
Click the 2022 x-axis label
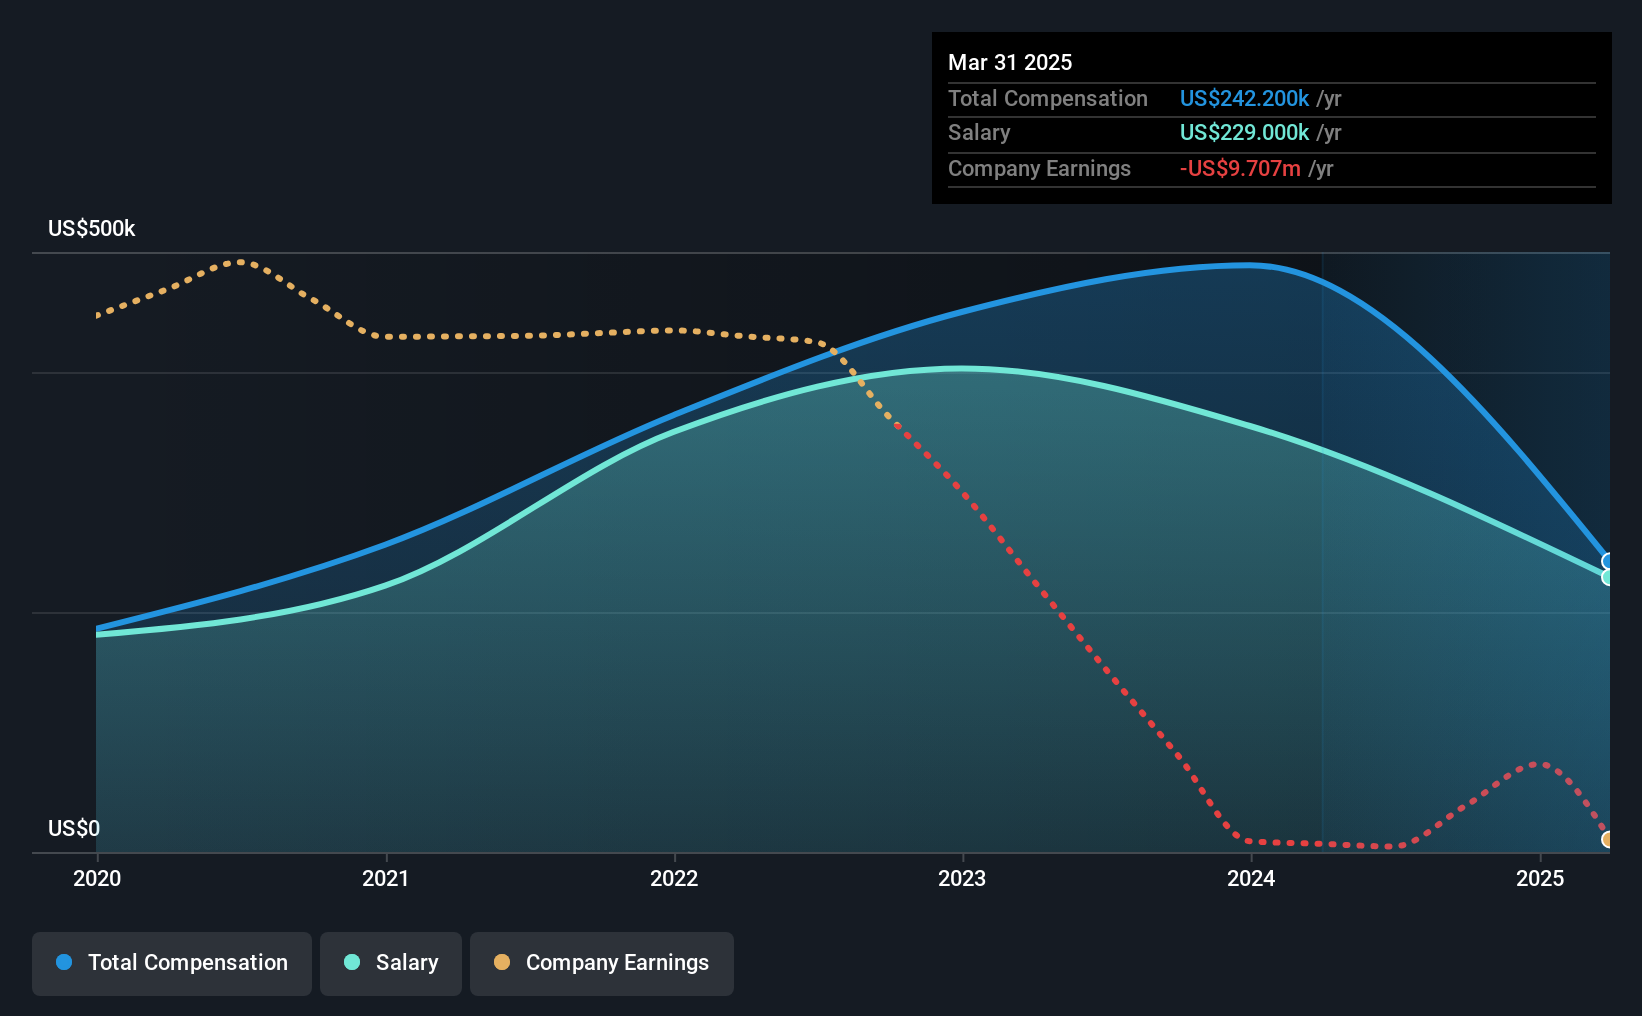(x=674, y=878)
